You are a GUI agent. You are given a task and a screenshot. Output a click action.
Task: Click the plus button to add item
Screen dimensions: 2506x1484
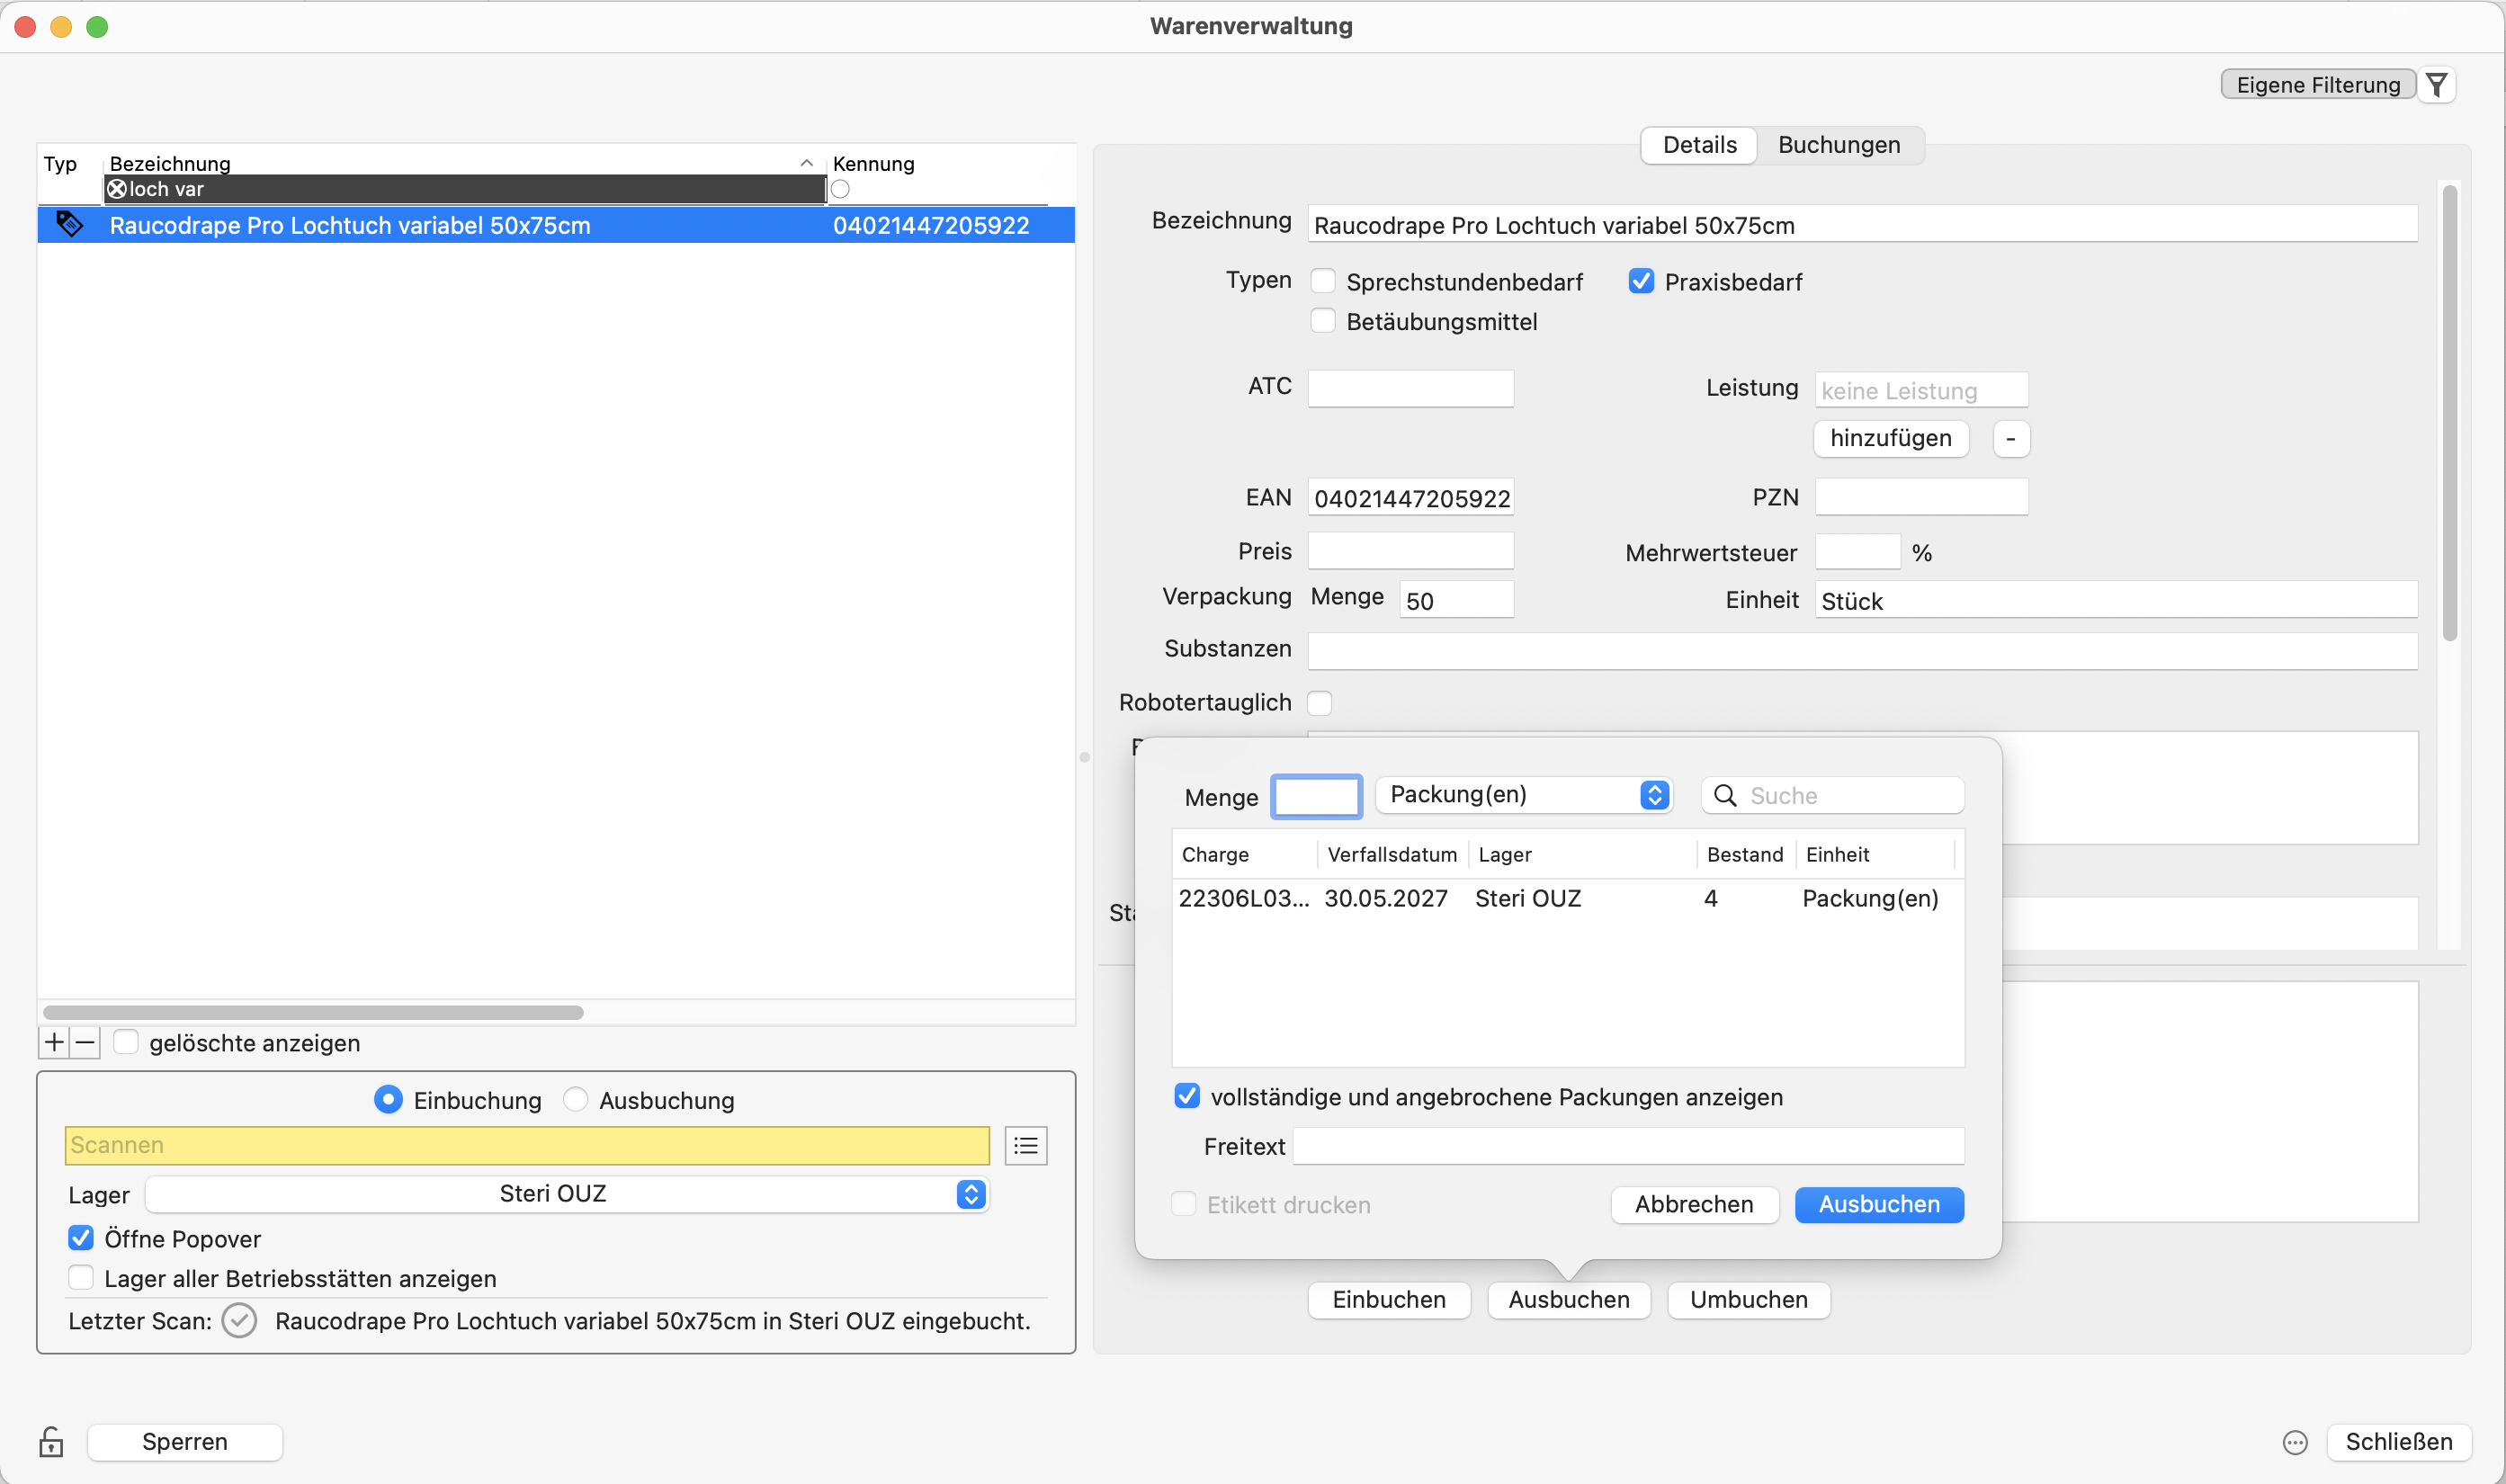click(54, 1042)
